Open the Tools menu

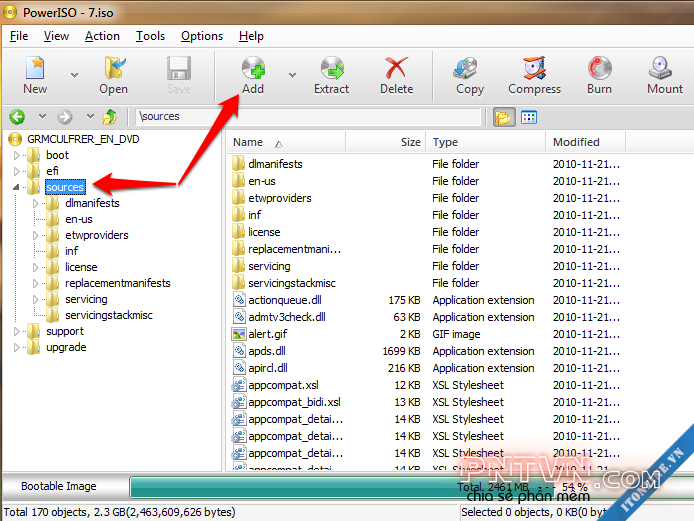click(150, 36)
